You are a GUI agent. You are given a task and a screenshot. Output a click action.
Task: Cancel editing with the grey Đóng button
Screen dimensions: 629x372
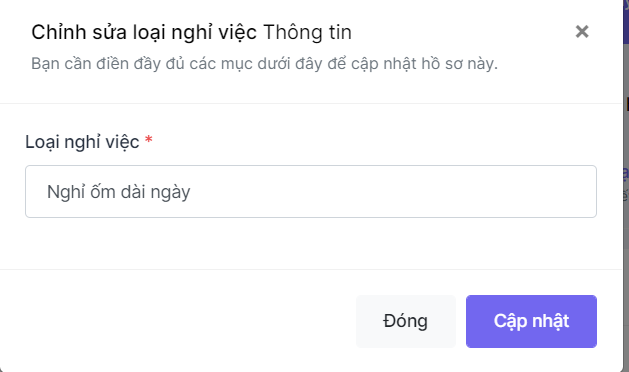pyautogui.click(x=406, y=321)
